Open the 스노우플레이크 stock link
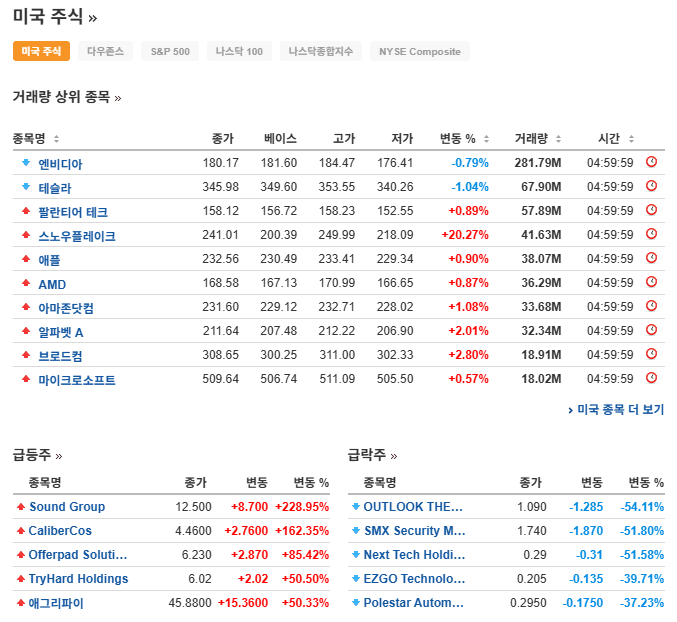Viewport: 677px width, 622px height. (x=77, y=236)
